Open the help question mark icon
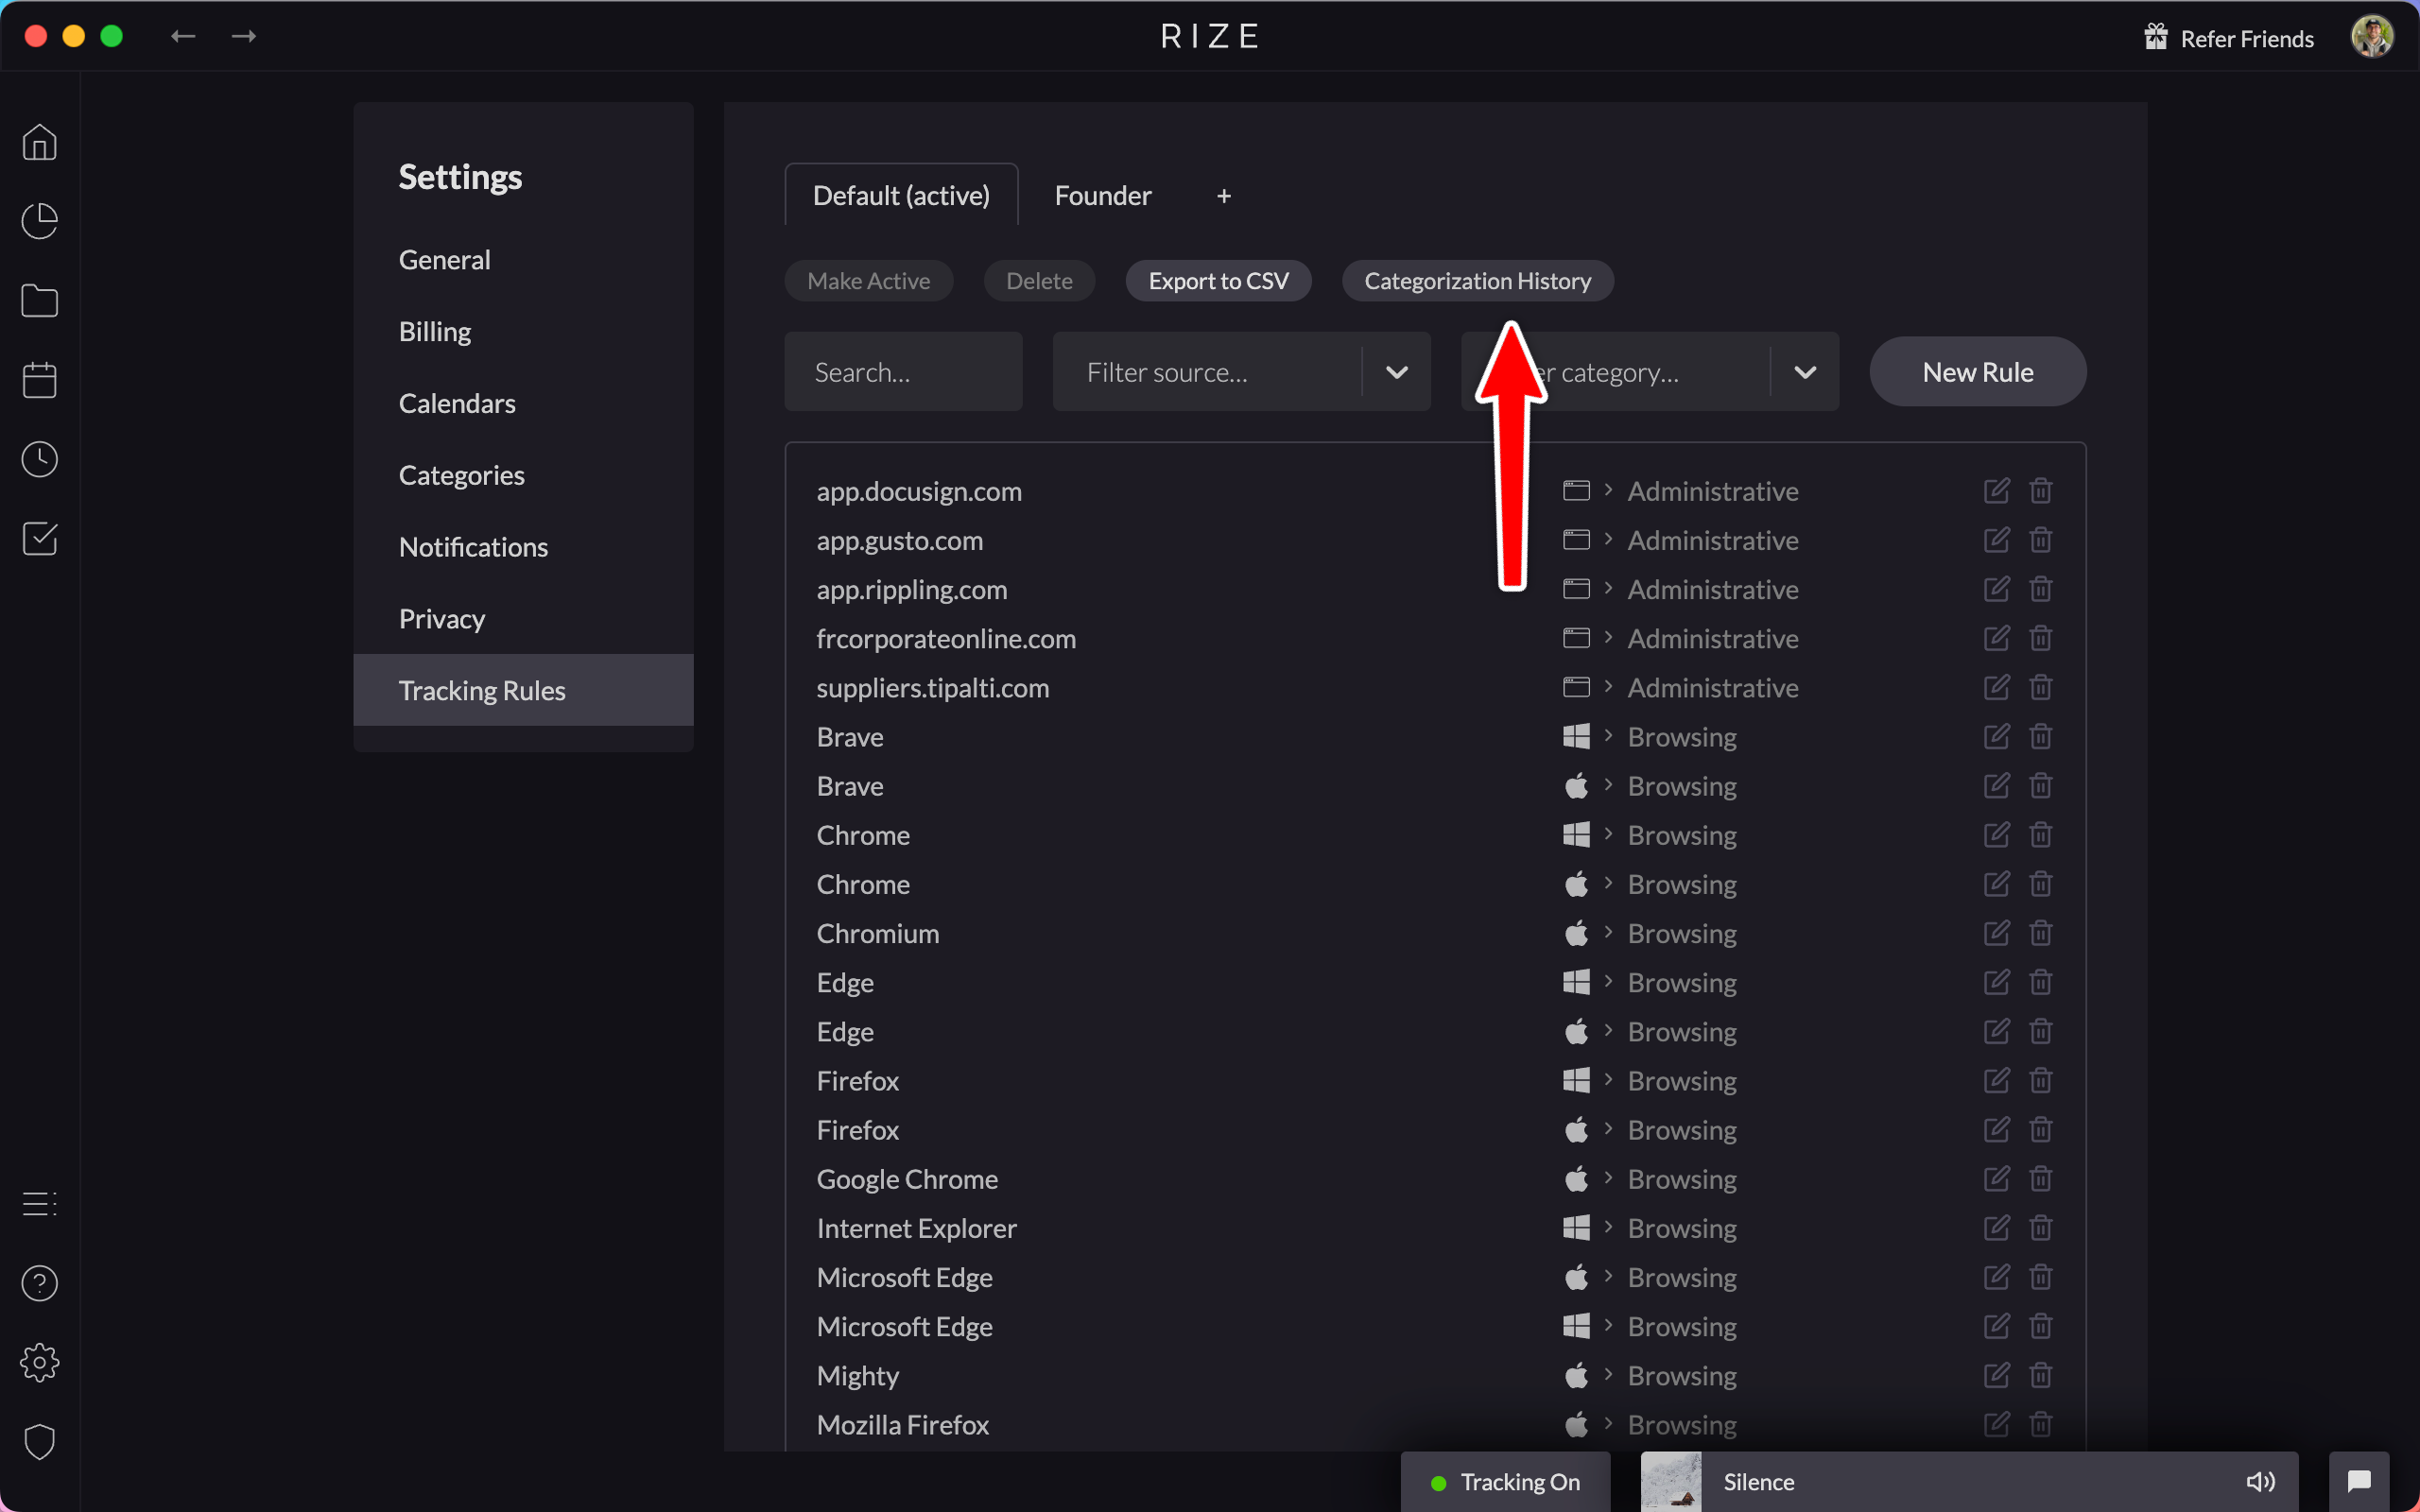The height and width of the screenshot is (1512, 2420). click(x=40, y=1283)
